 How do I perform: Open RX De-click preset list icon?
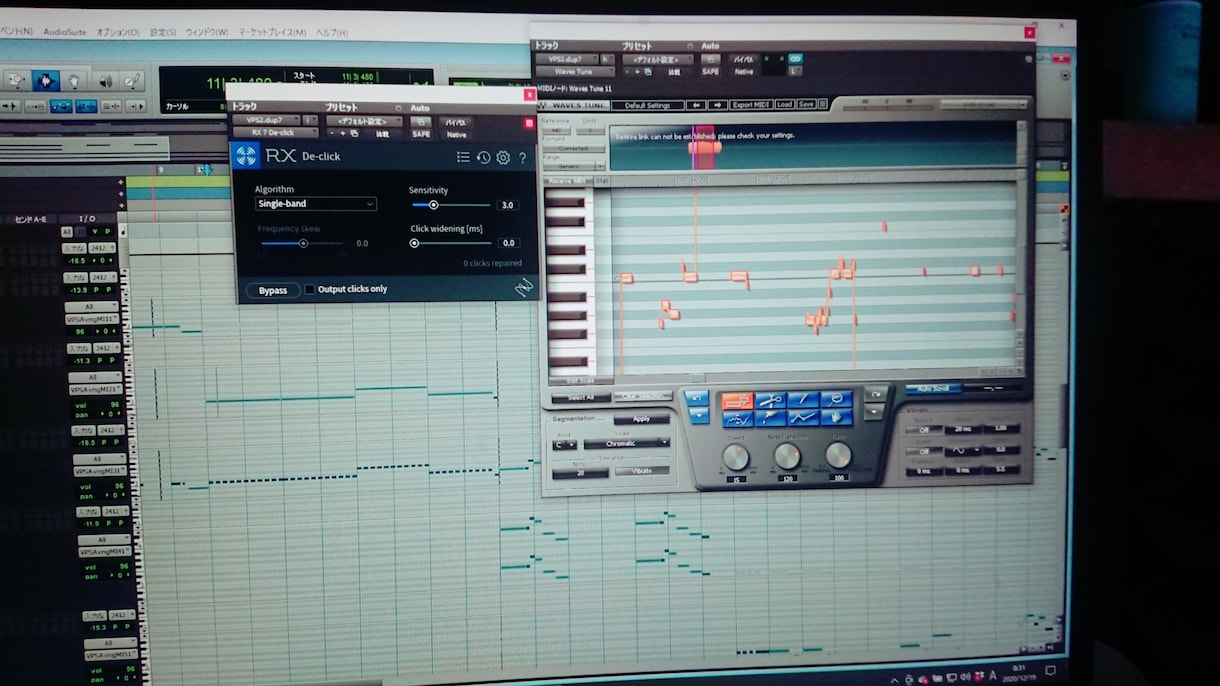pyautogui.click(x=463, y=157)
